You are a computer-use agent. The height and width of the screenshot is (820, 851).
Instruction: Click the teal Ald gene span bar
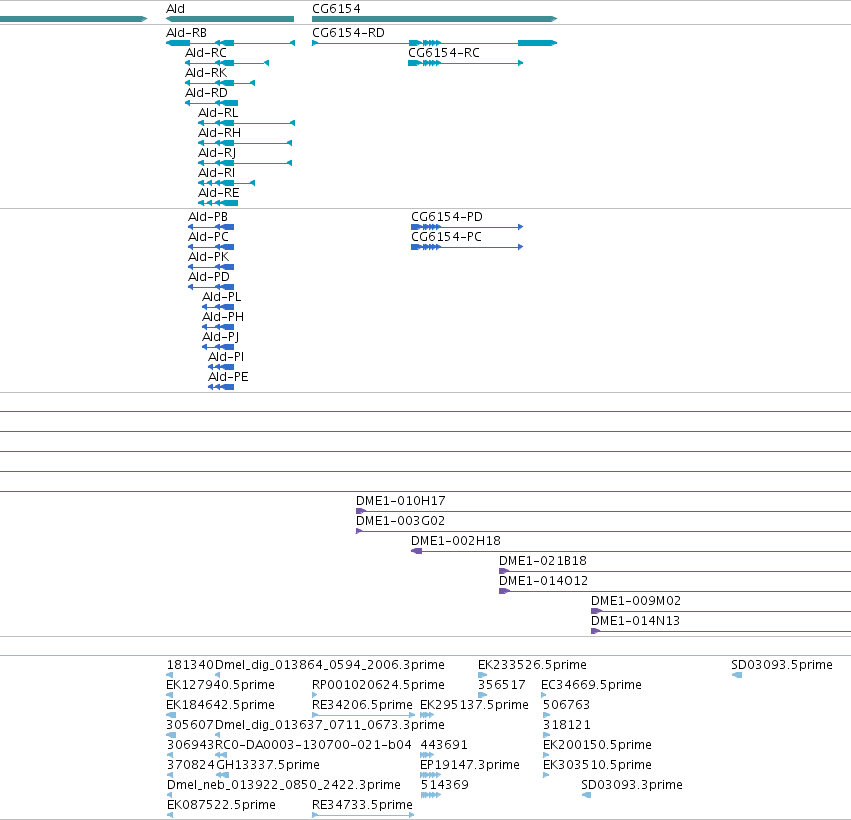[x=230, y=20]
